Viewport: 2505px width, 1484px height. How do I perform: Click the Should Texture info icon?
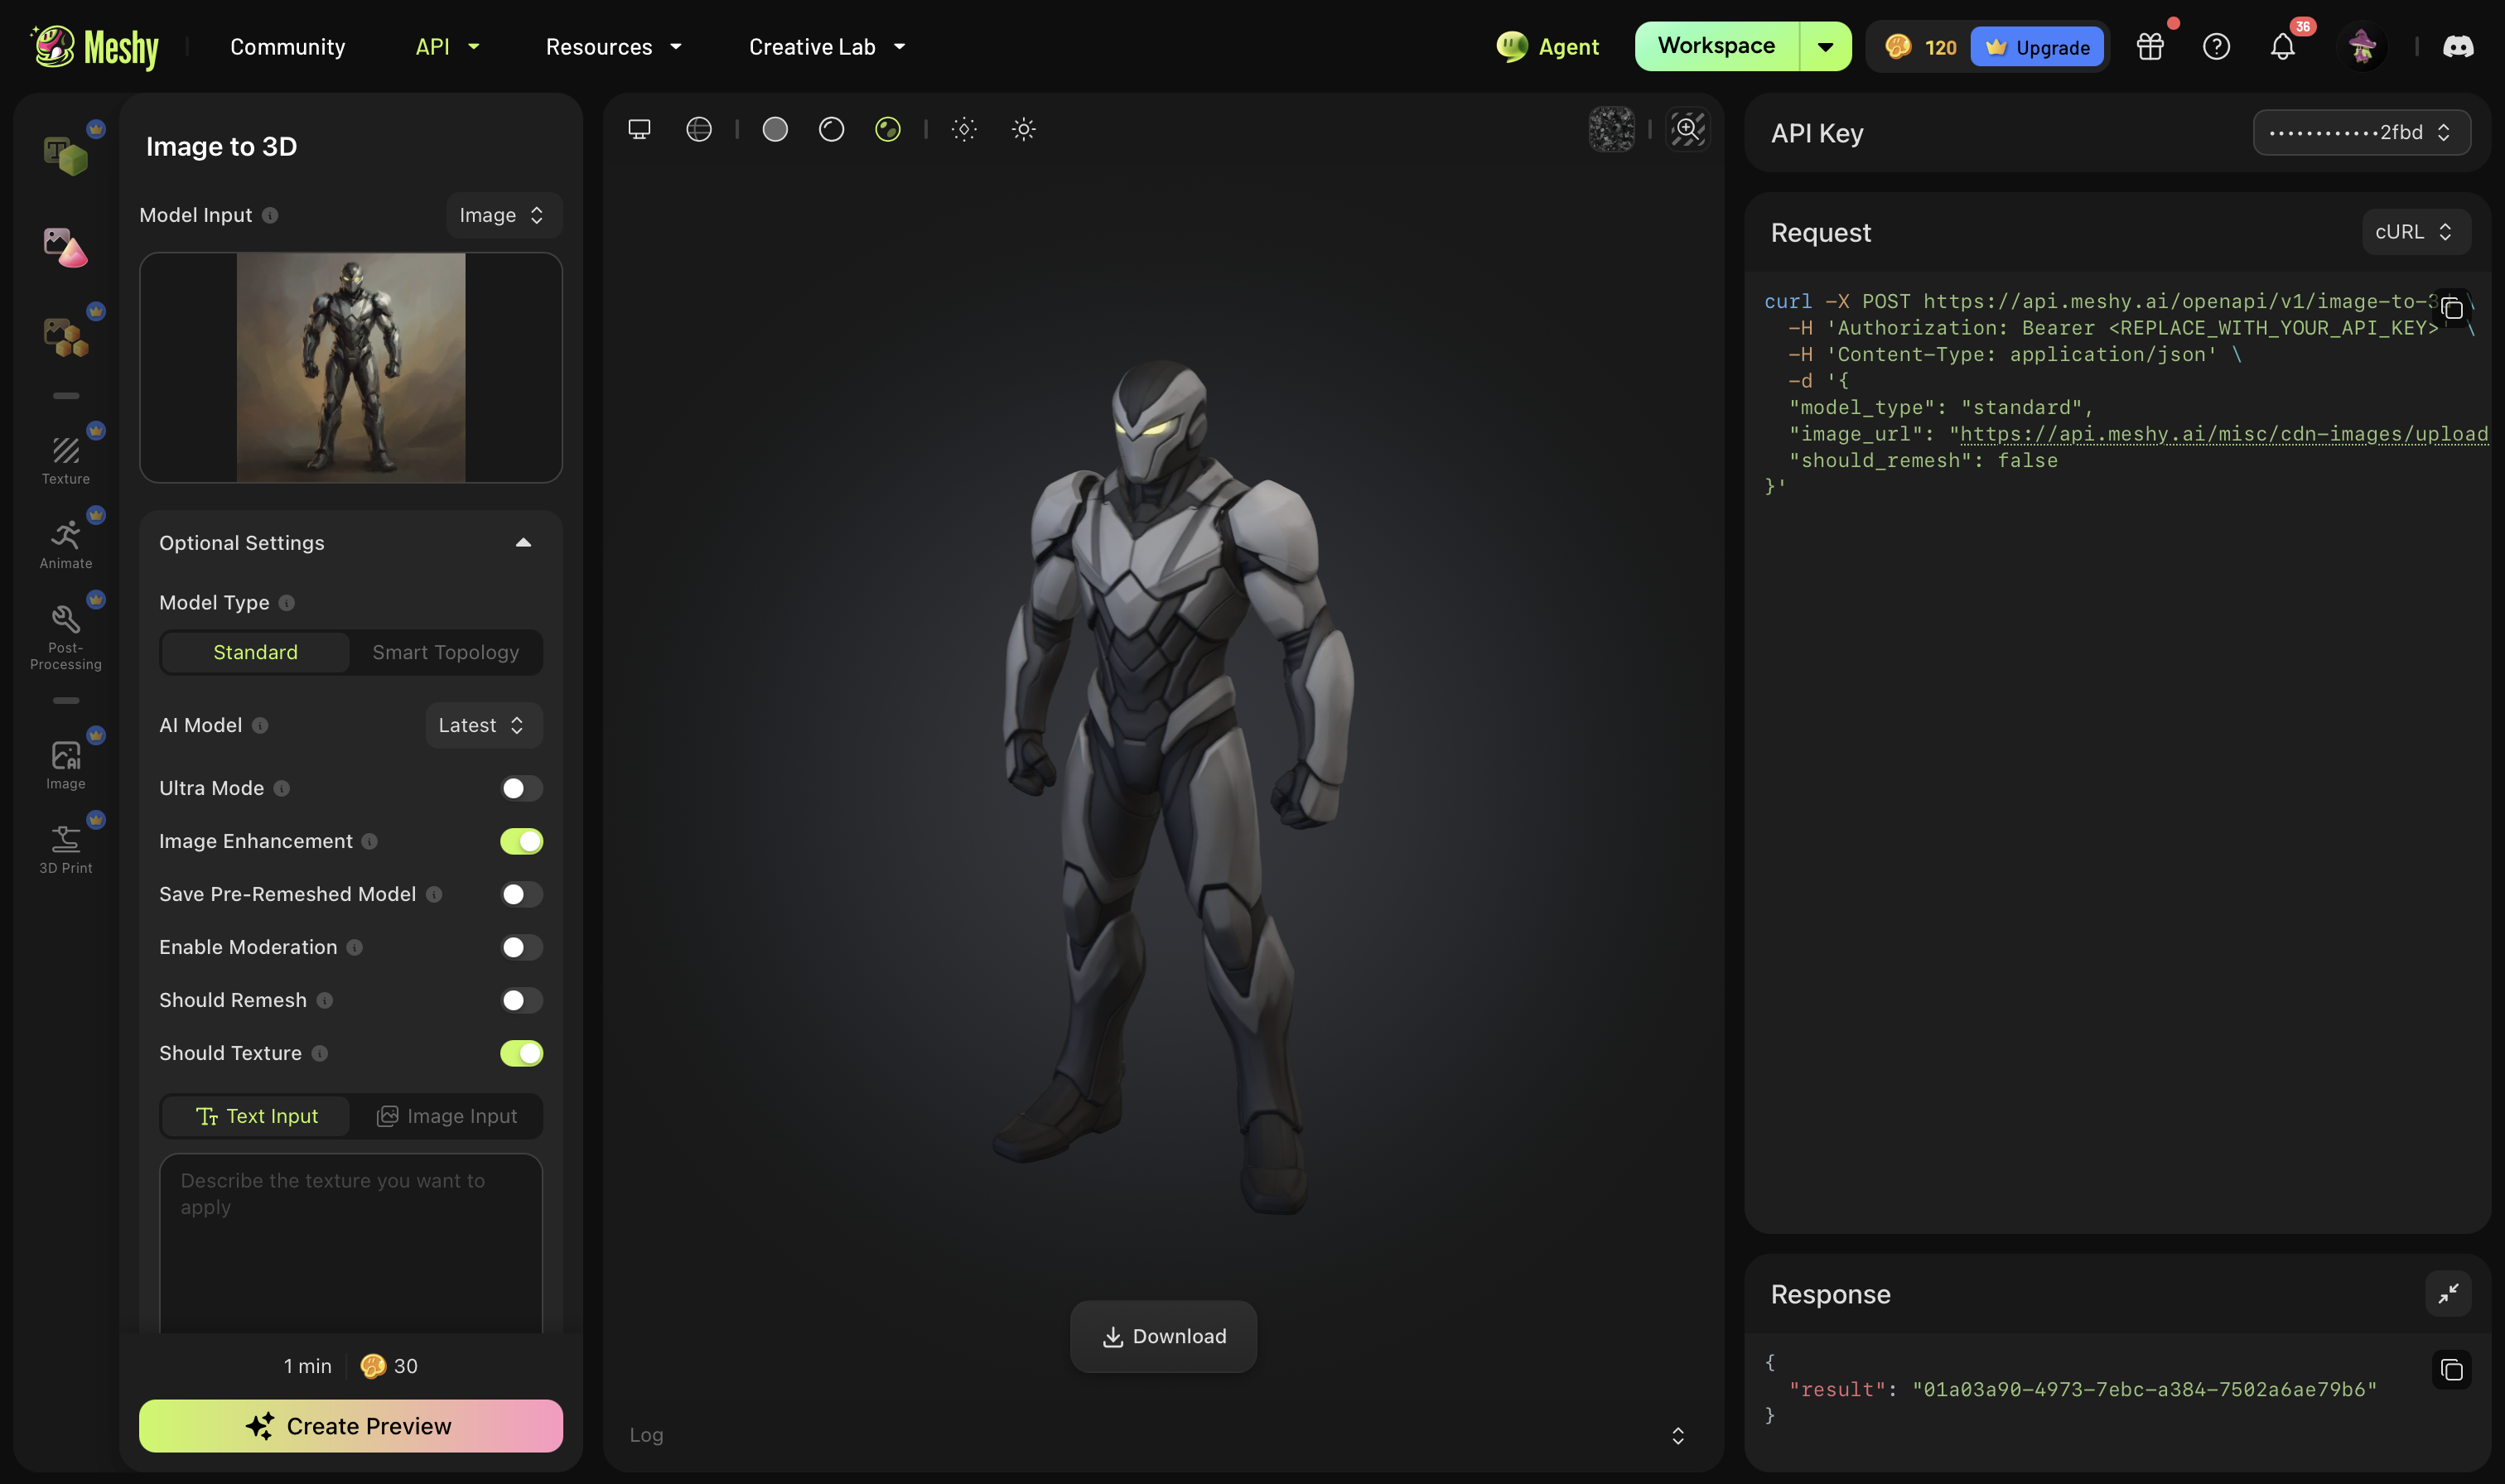[x=319, y=1053]
